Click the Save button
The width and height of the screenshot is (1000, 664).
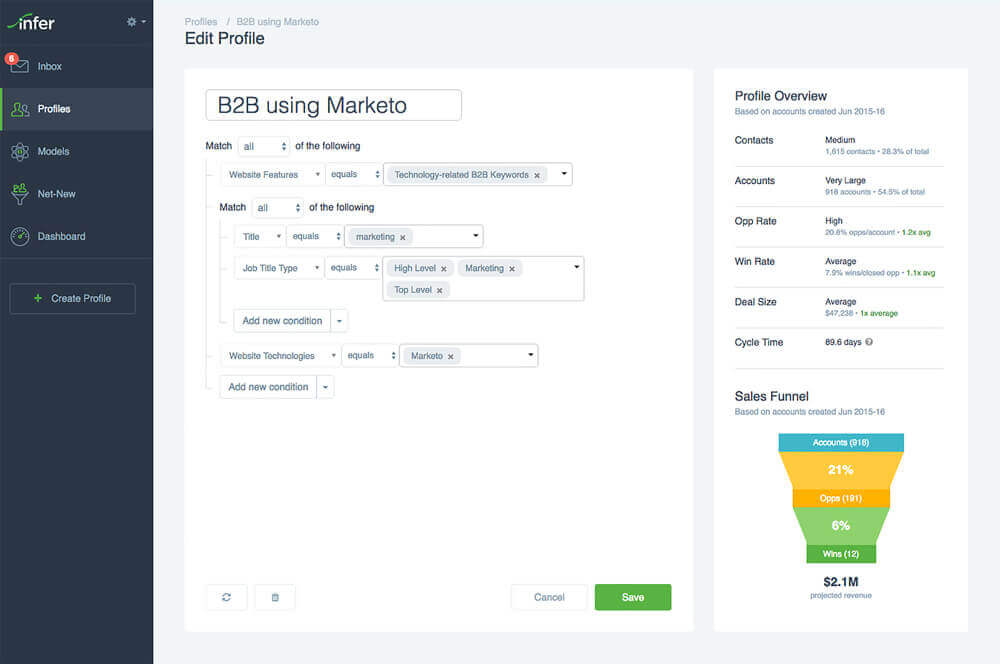pyautogui.click(x=633, y=597)
